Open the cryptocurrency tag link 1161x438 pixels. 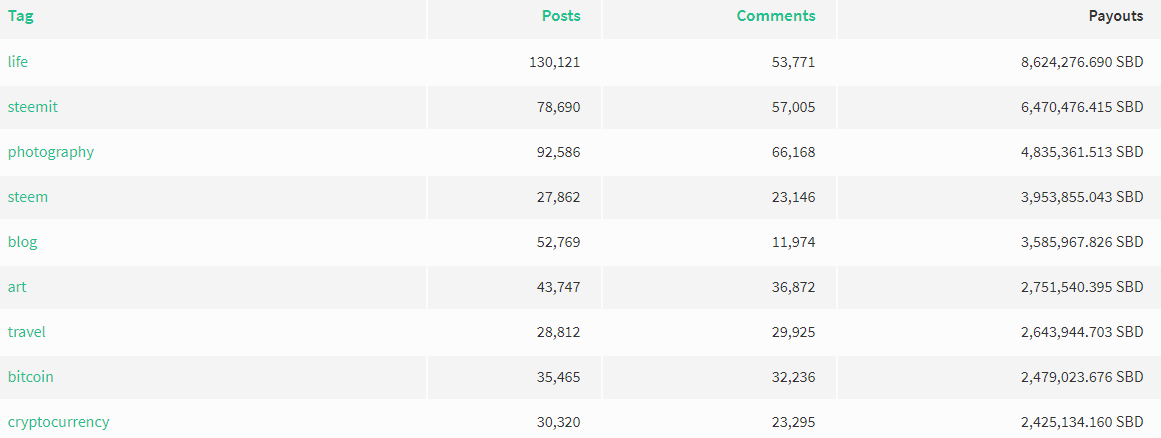pos(58,422)
